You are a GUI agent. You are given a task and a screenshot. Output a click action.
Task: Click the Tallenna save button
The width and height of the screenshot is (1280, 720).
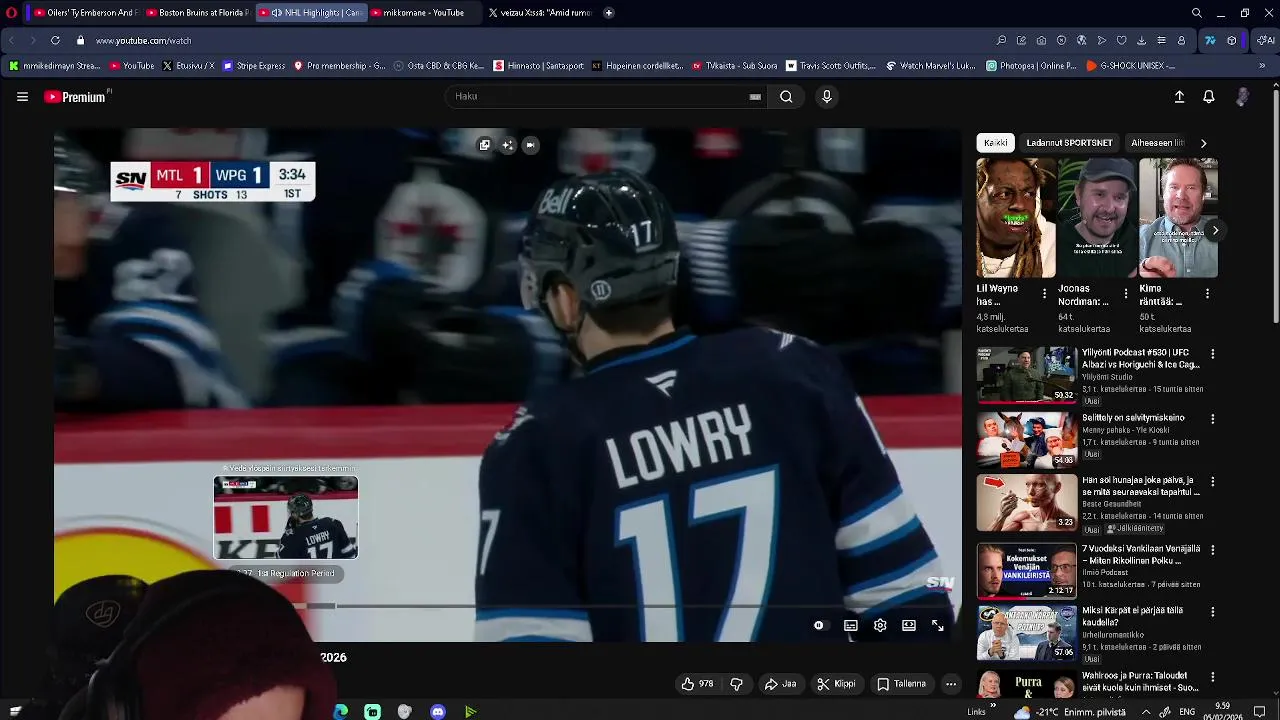click(x=901, y=684)
